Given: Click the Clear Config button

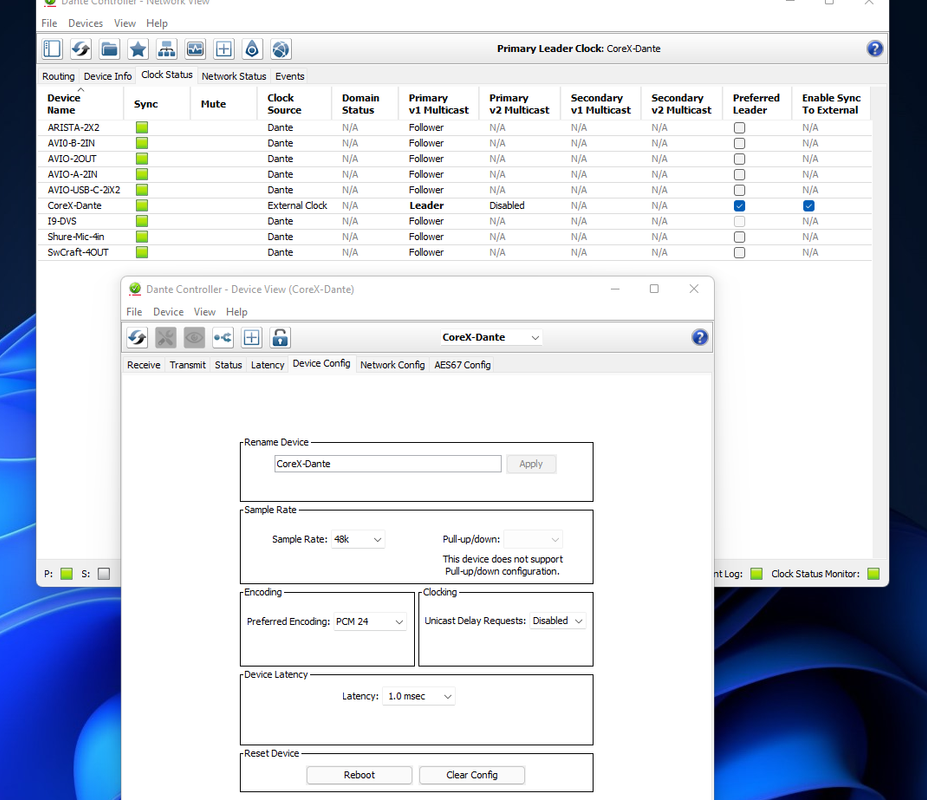Looking at the screenshot, I should click(472, 775).
